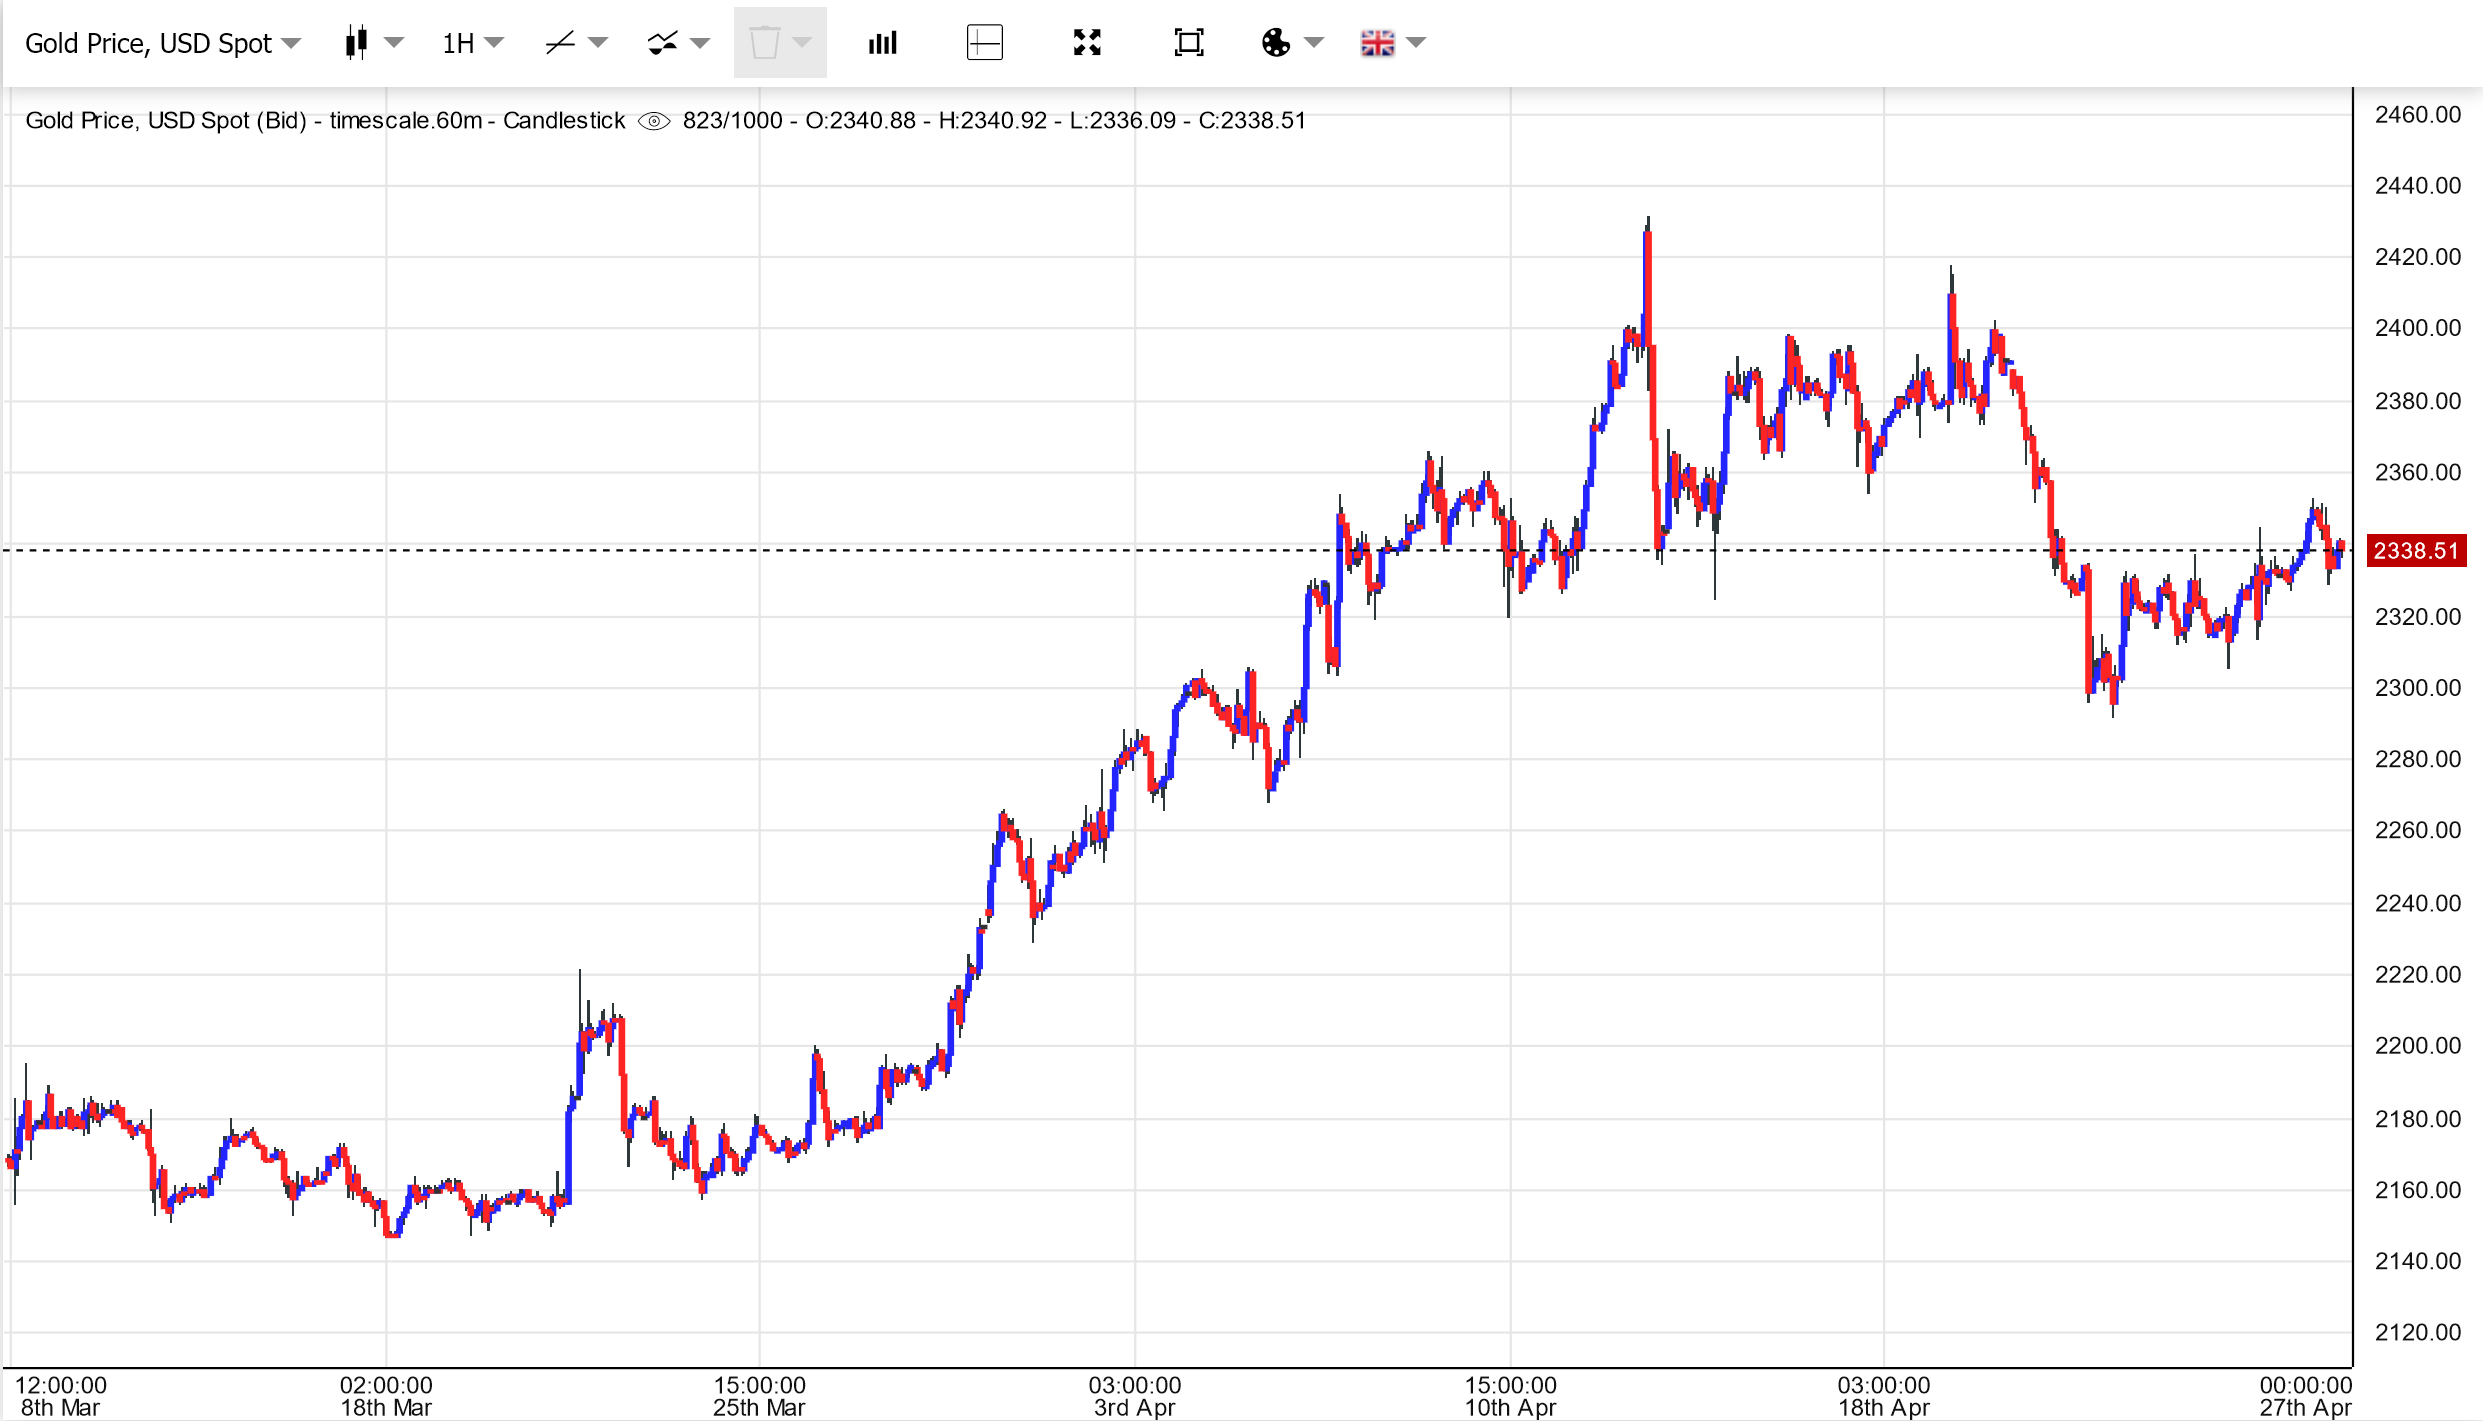Enable the crosshair cursor tool

coord(984,43)
